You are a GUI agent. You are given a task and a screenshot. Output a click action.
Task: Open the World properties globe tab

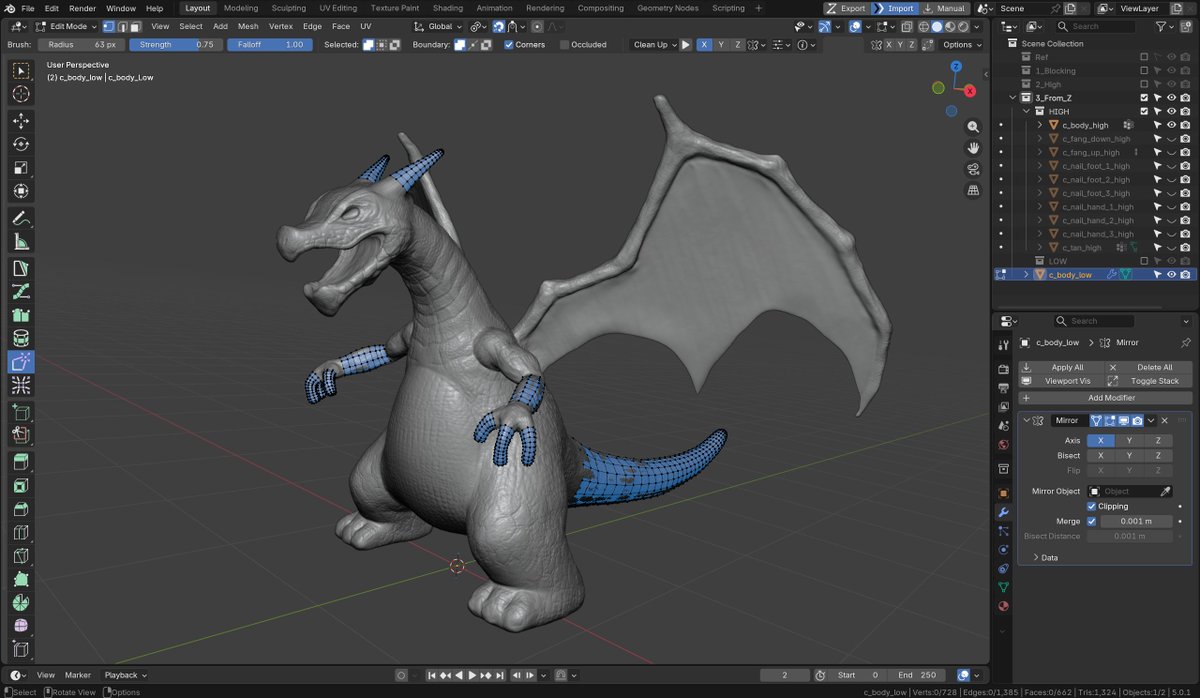tap(1003, 445)
